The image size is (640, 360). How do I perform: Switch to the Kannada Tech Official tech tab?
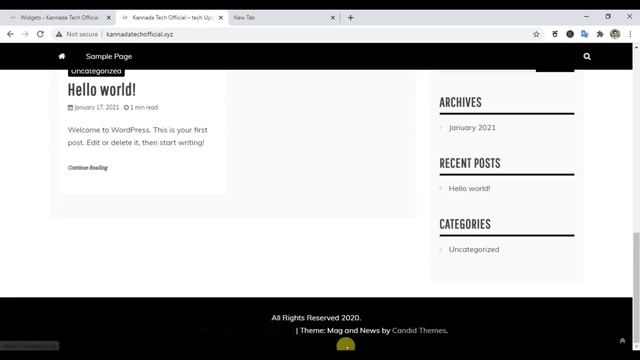click(x=172, y=18)
